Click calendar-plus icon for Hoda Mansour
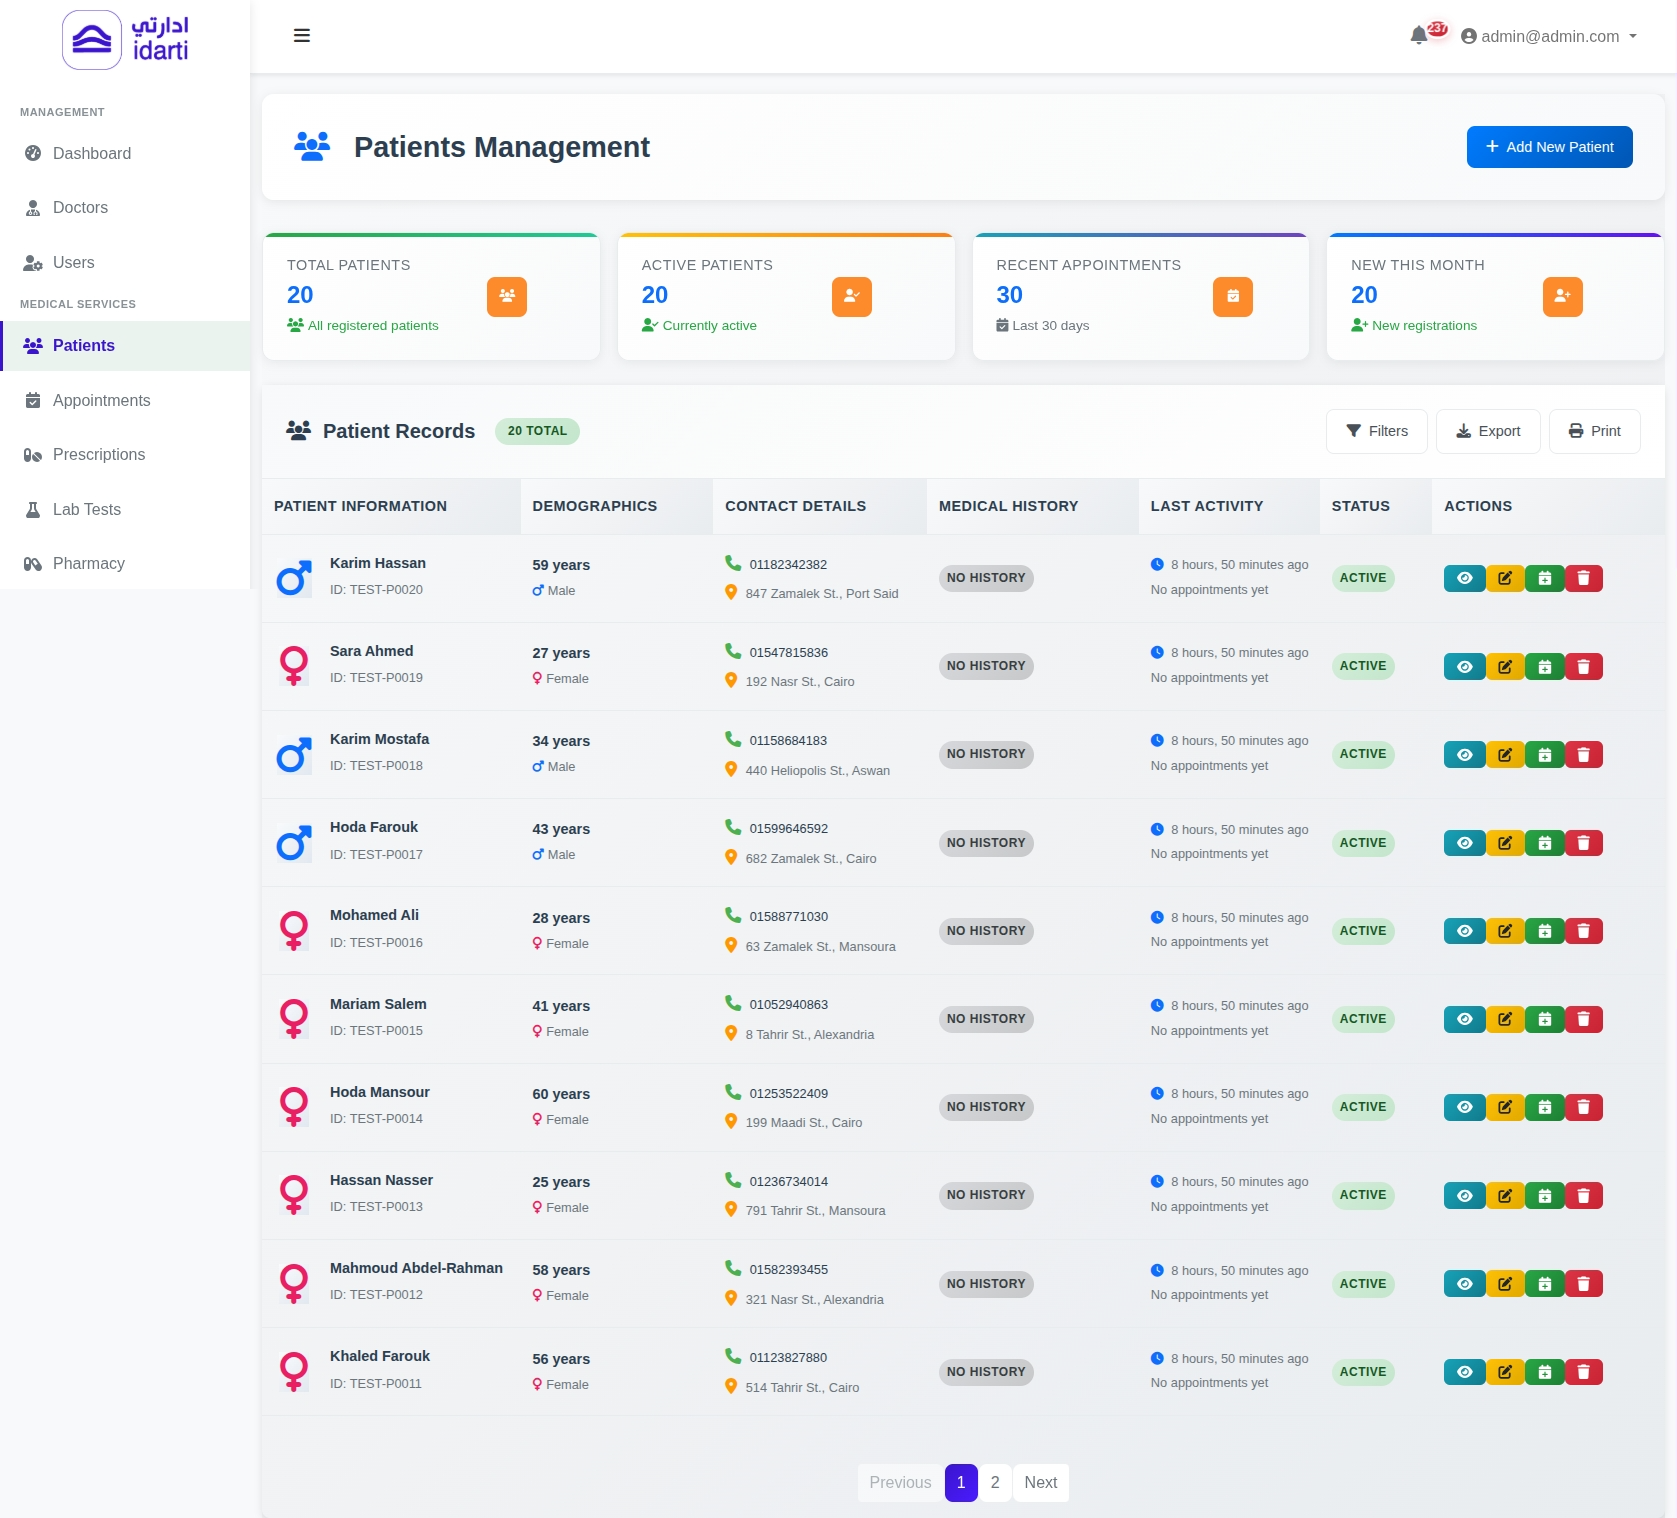Image resolution: width=1677 pixels, height=1518 pixels. [x=1544, y=1107]
